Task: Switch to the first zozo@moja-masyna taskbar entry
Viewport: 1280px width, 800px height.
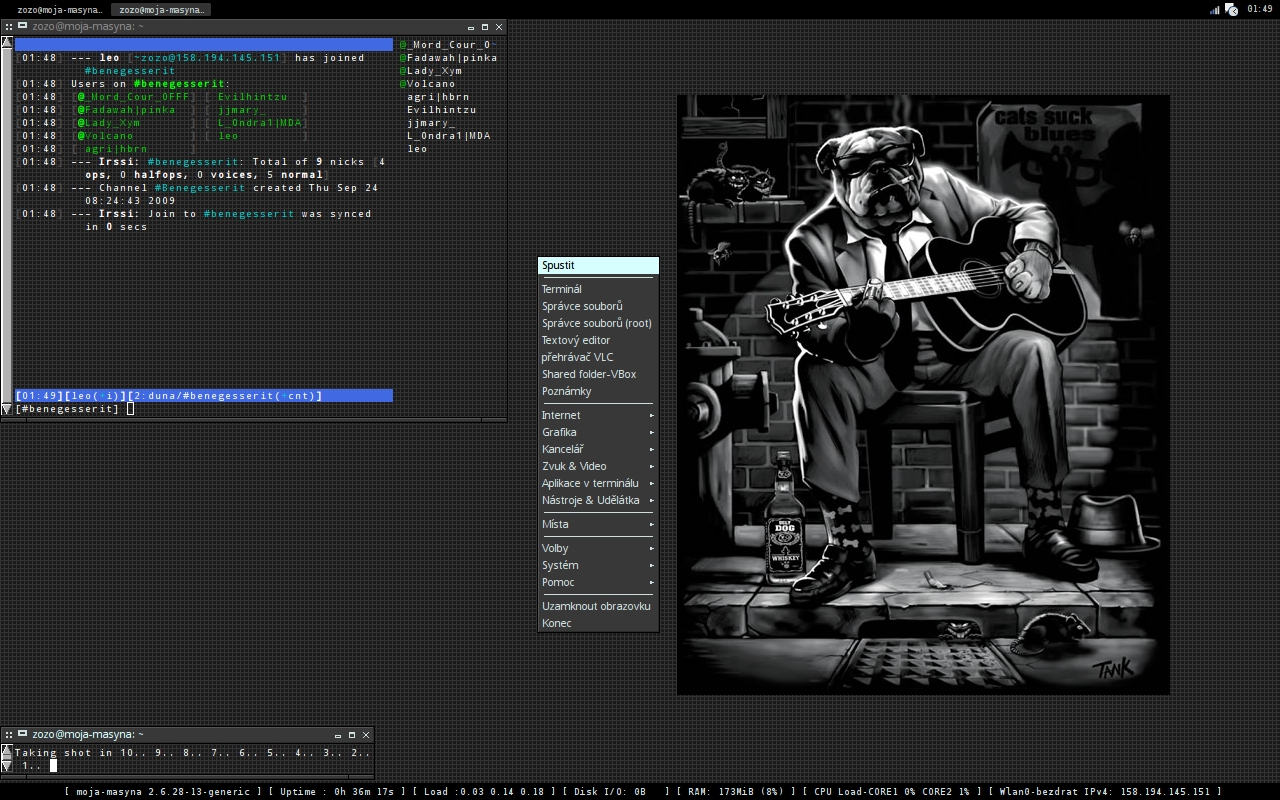Action: [59, 9]
